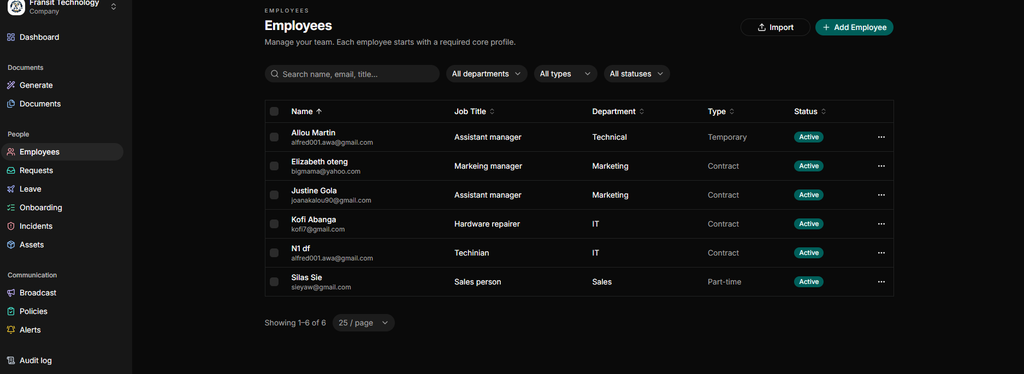Click the email bigmama@yahoo.com
Screen dimensions: 1024x374
click(x=326, y=171)
